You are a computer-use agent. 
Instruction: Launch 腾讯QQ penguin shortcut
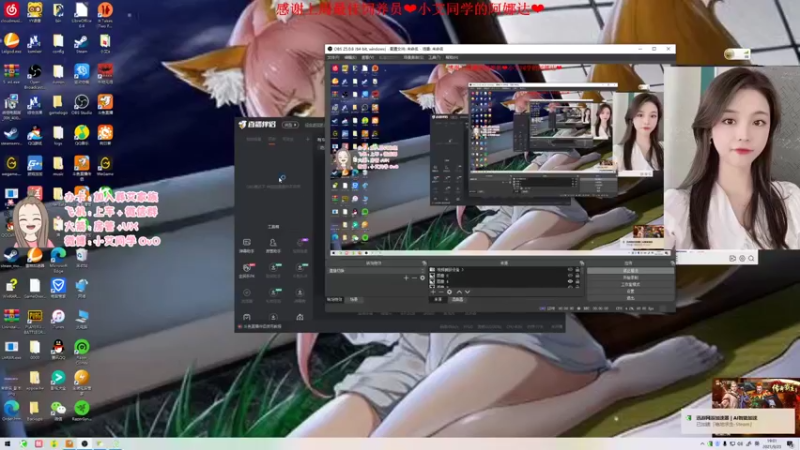(58, 349)
